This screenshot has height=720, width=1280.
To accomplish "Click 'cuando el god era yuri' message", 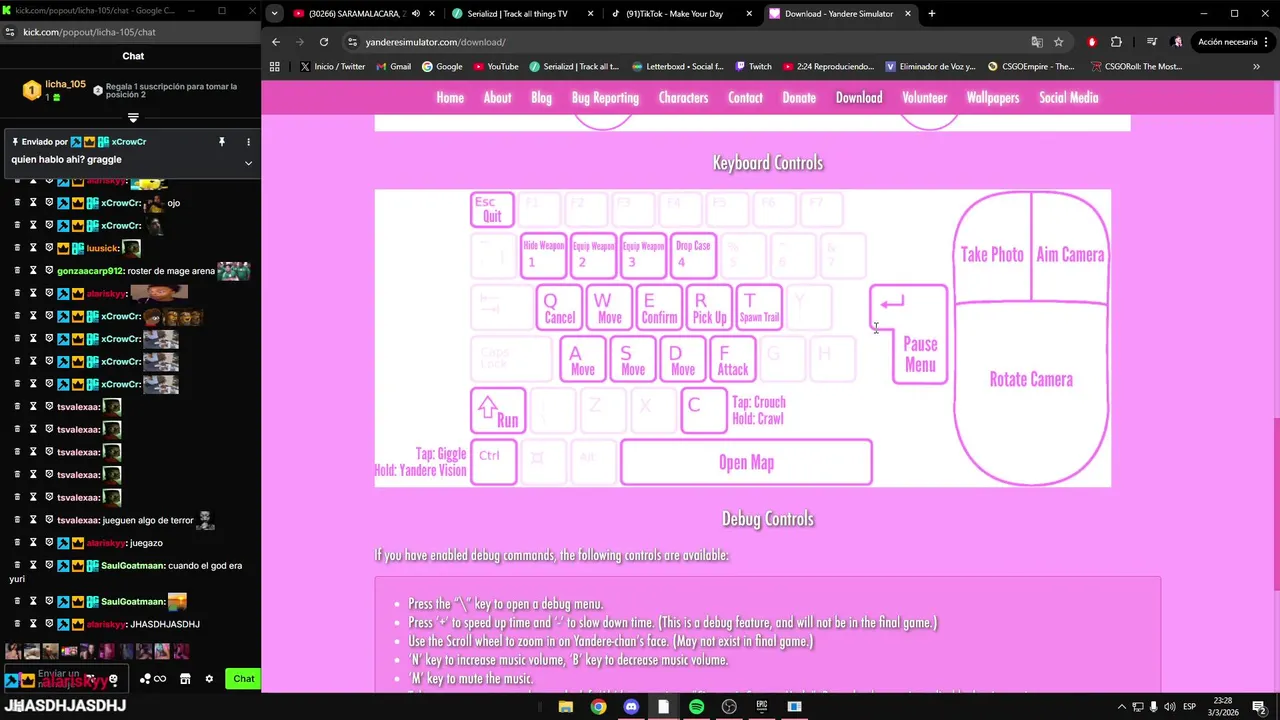I will pyautogui.click(x=125, y=572).
